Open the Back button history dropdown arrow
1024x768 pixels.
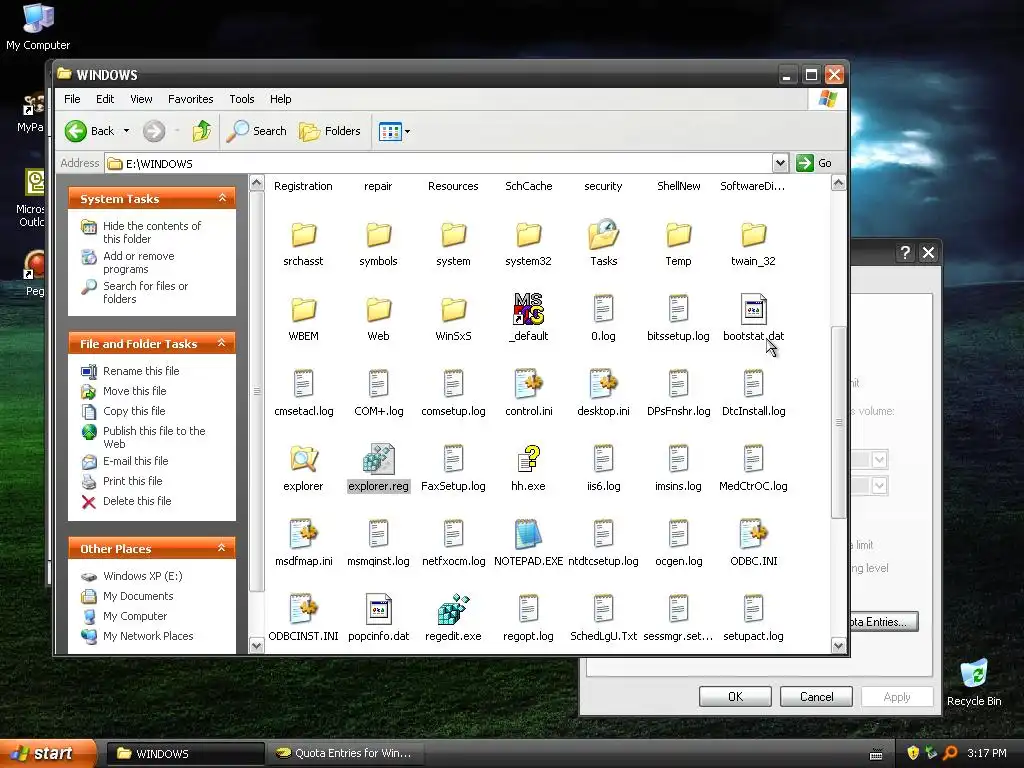[126, 131]
